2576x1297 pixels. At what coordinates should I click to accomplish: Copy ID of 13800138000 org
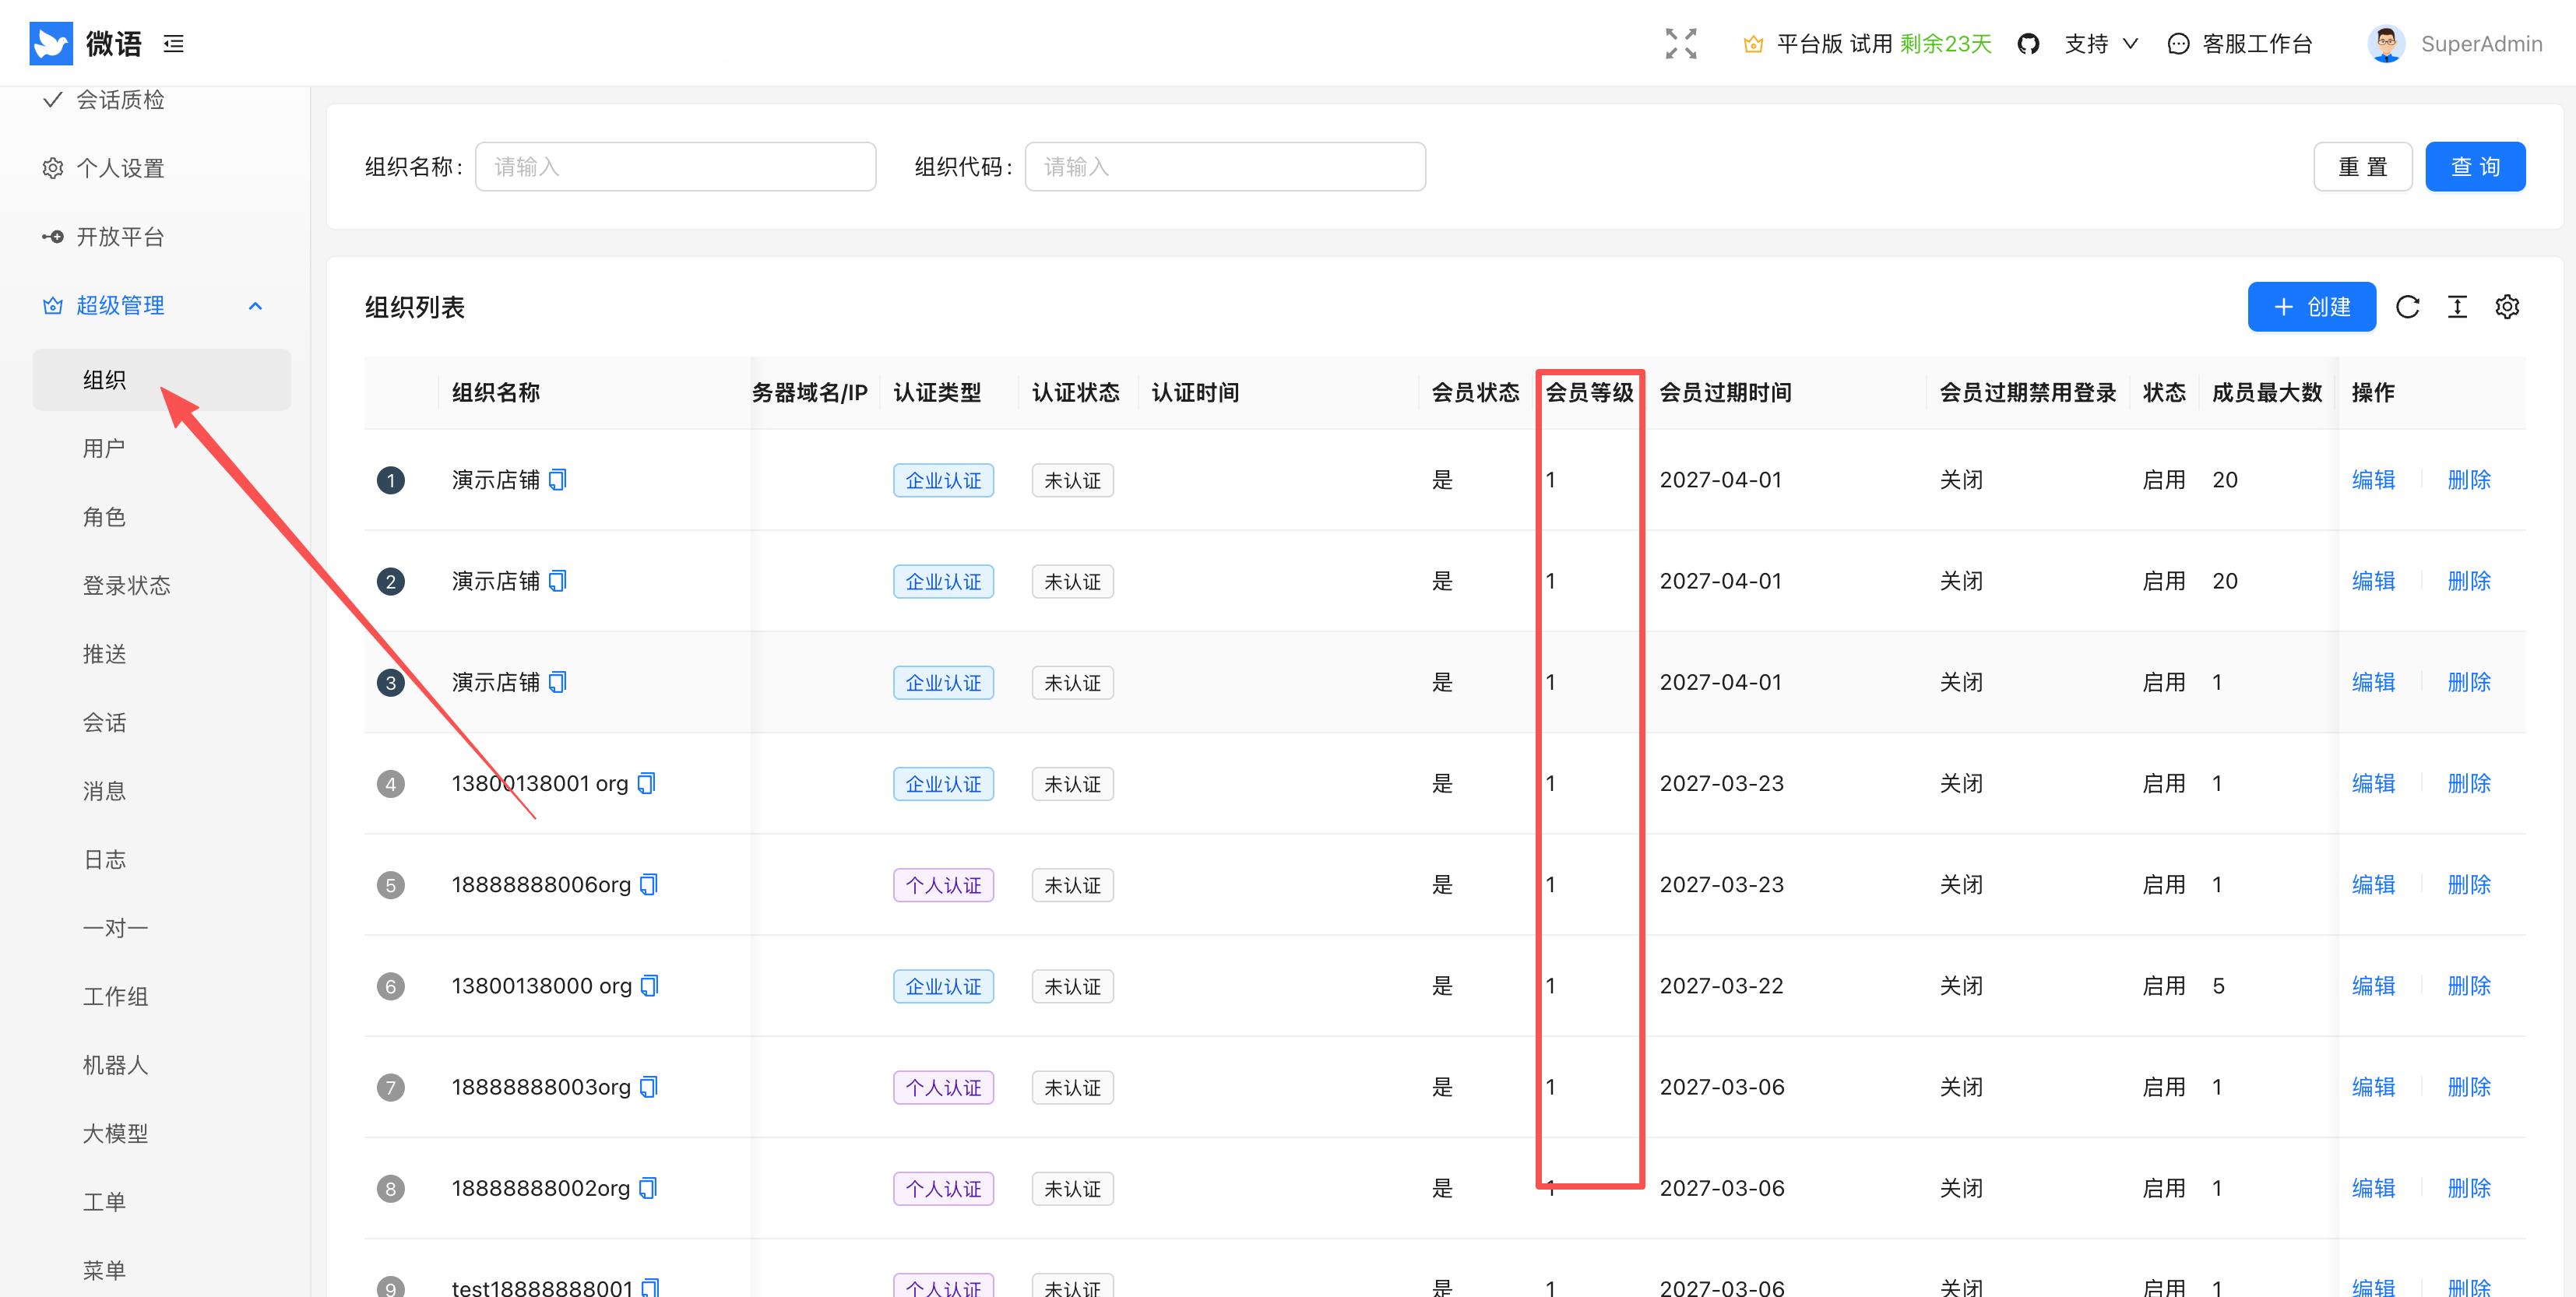[x=650, y=986]
